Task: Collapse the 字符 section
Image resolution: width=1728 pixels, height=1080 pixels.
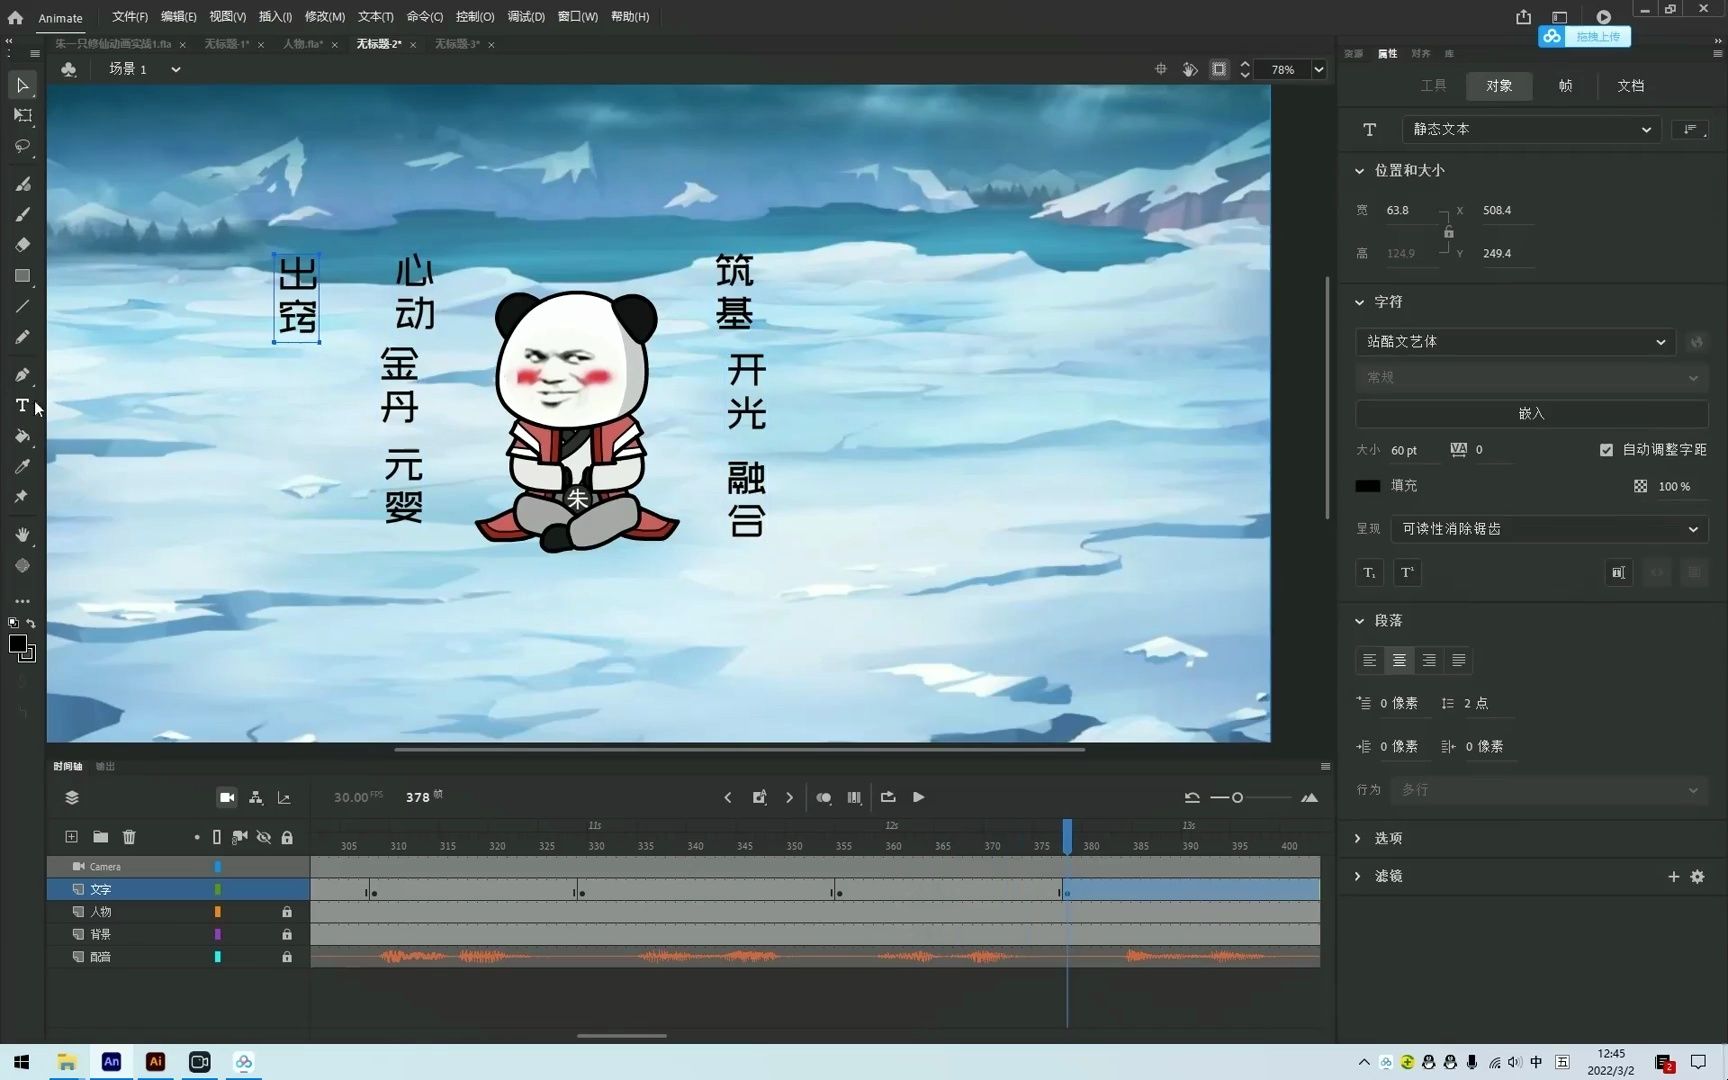Action: 1359,302
